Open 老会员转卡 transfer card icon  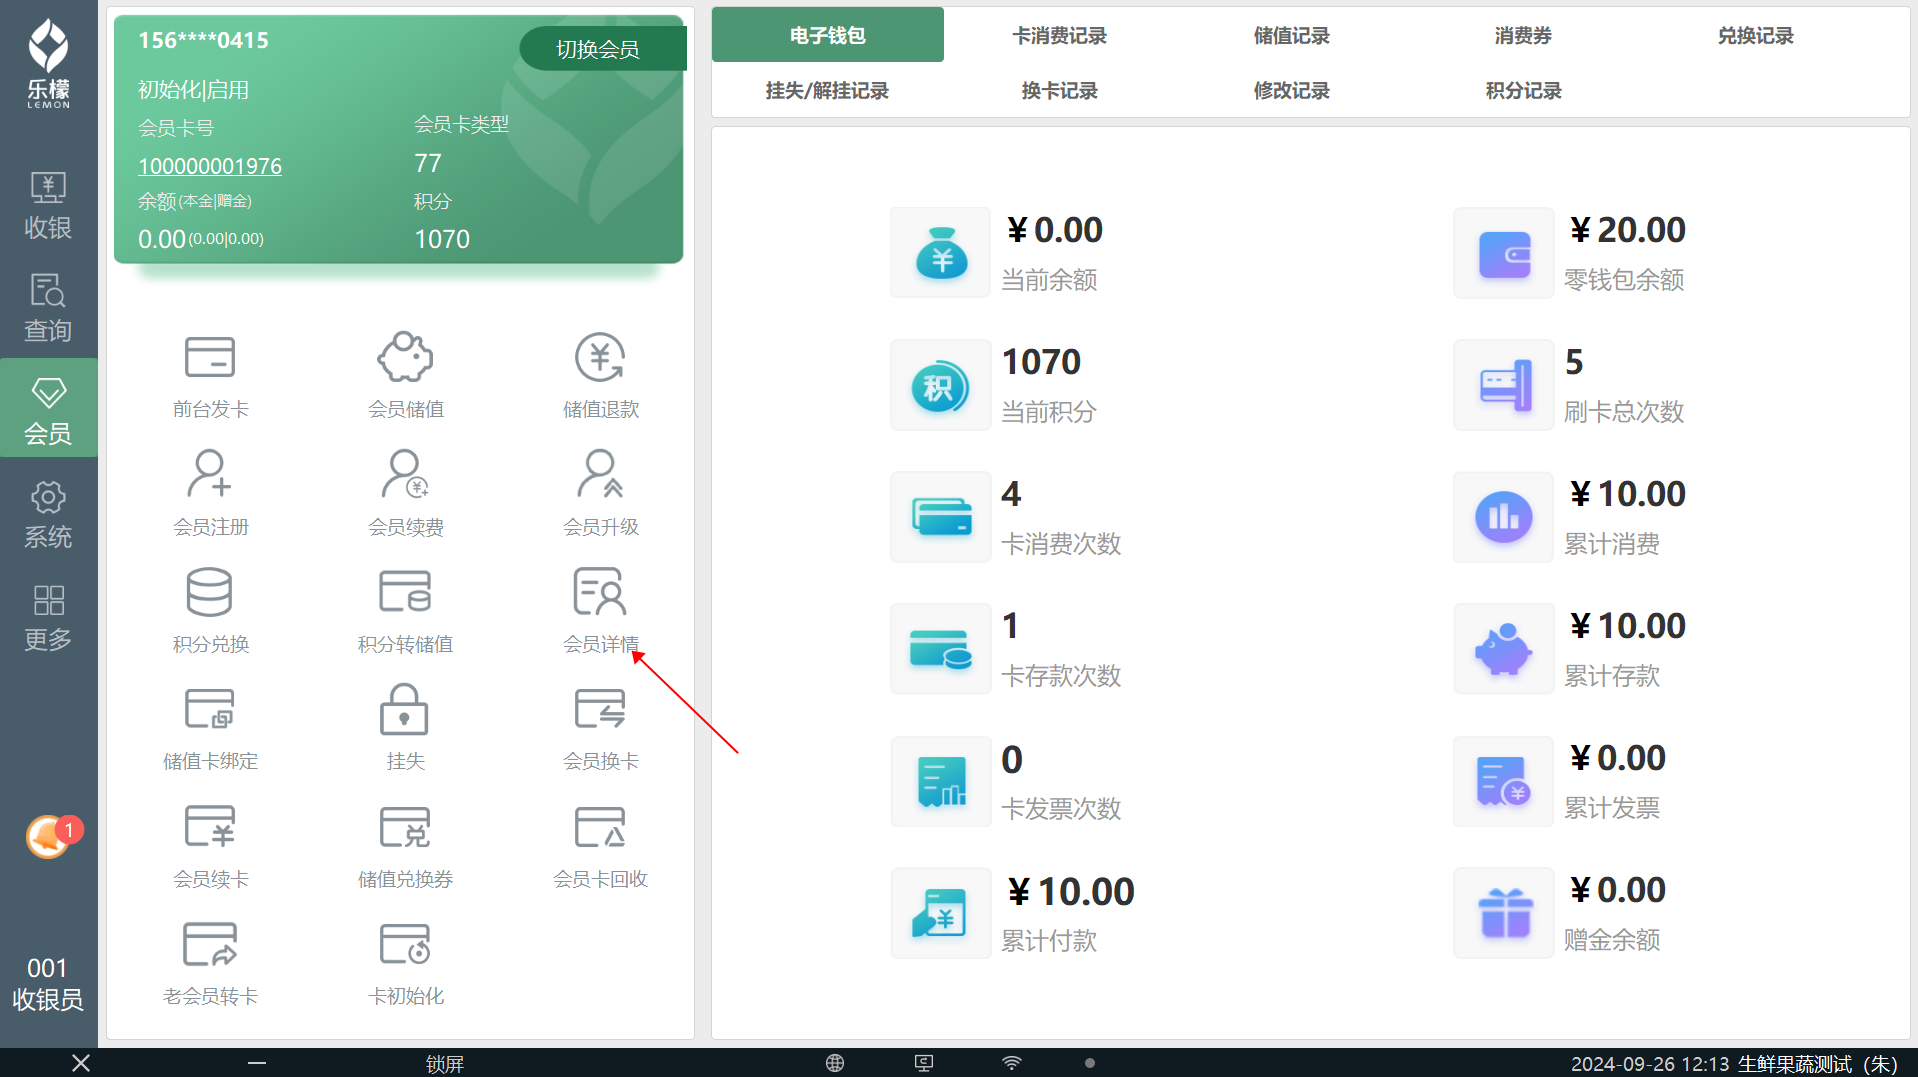[210, 944]
